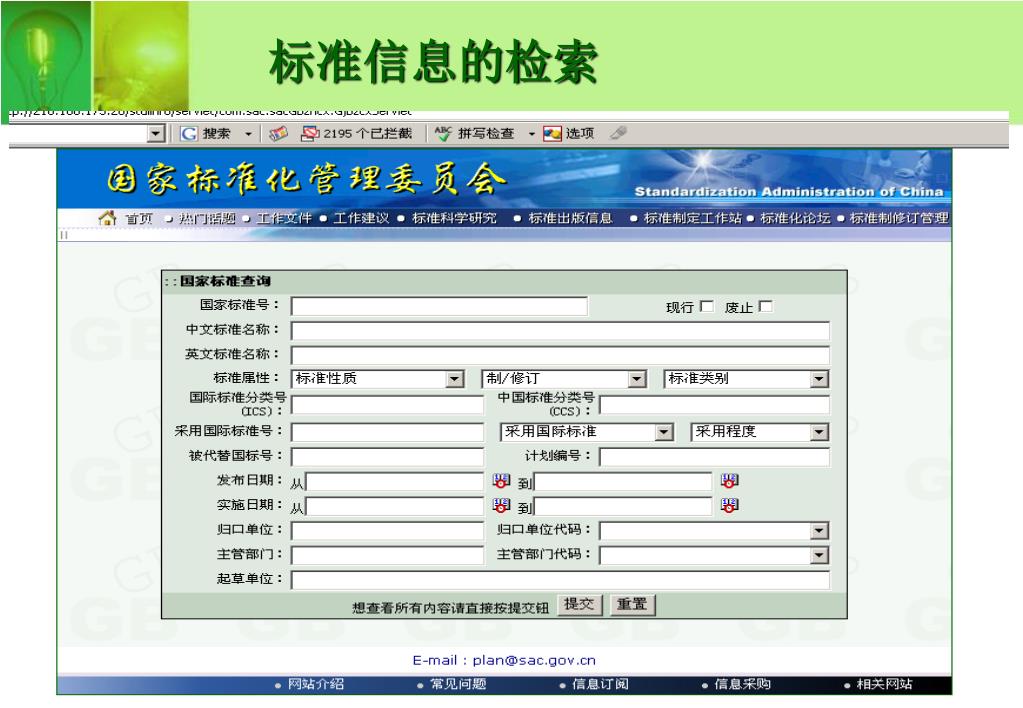Click the 实施日期 从 start date field

click(x=395, y=507)
